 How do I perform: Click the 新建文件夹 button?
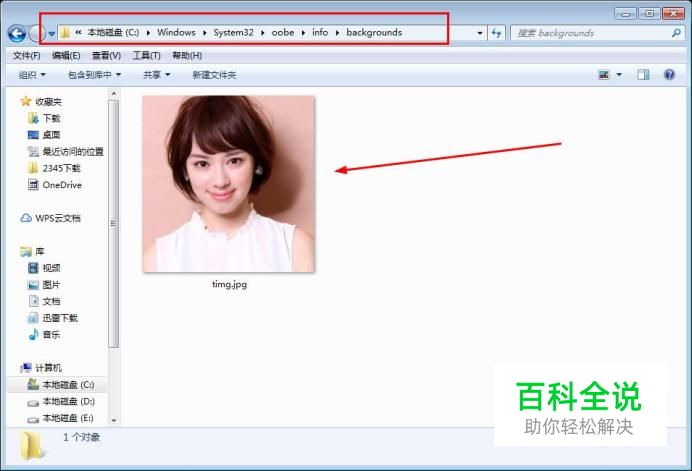click(x=214, y=75)
